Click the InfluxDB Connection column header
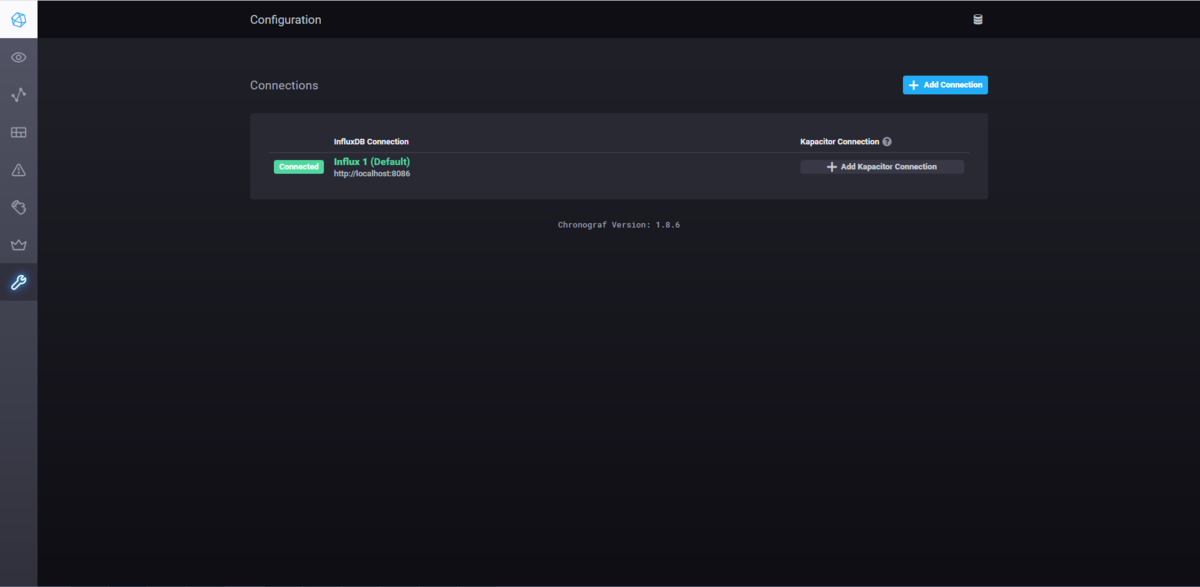The image size is (1200, 587). pos(371,142)
